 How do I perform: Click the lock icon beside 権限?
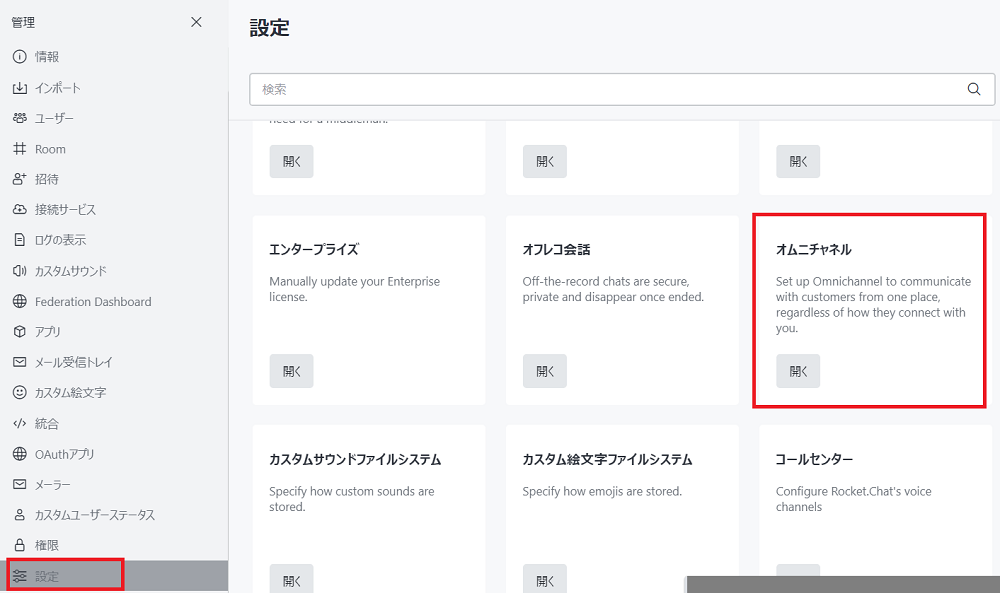tap(19, 545)
